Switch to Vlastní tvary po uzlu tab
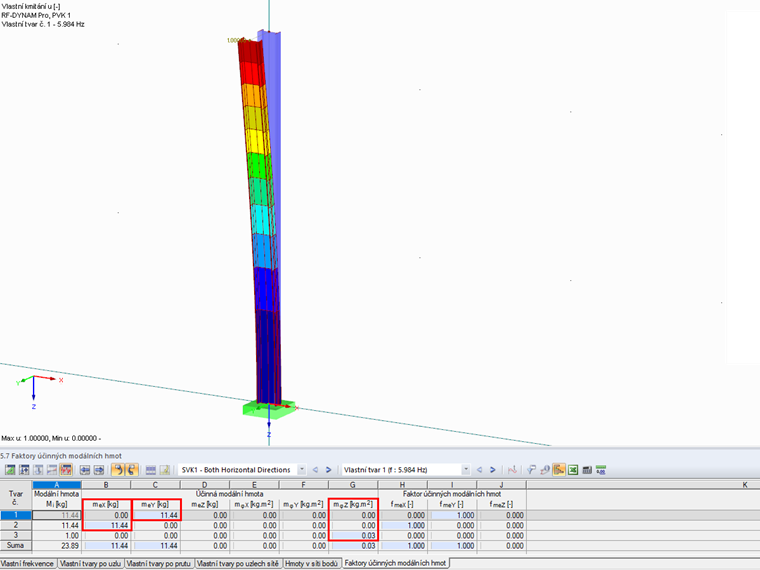The height and width of the screenshot is (570, 760). point(91,564)
